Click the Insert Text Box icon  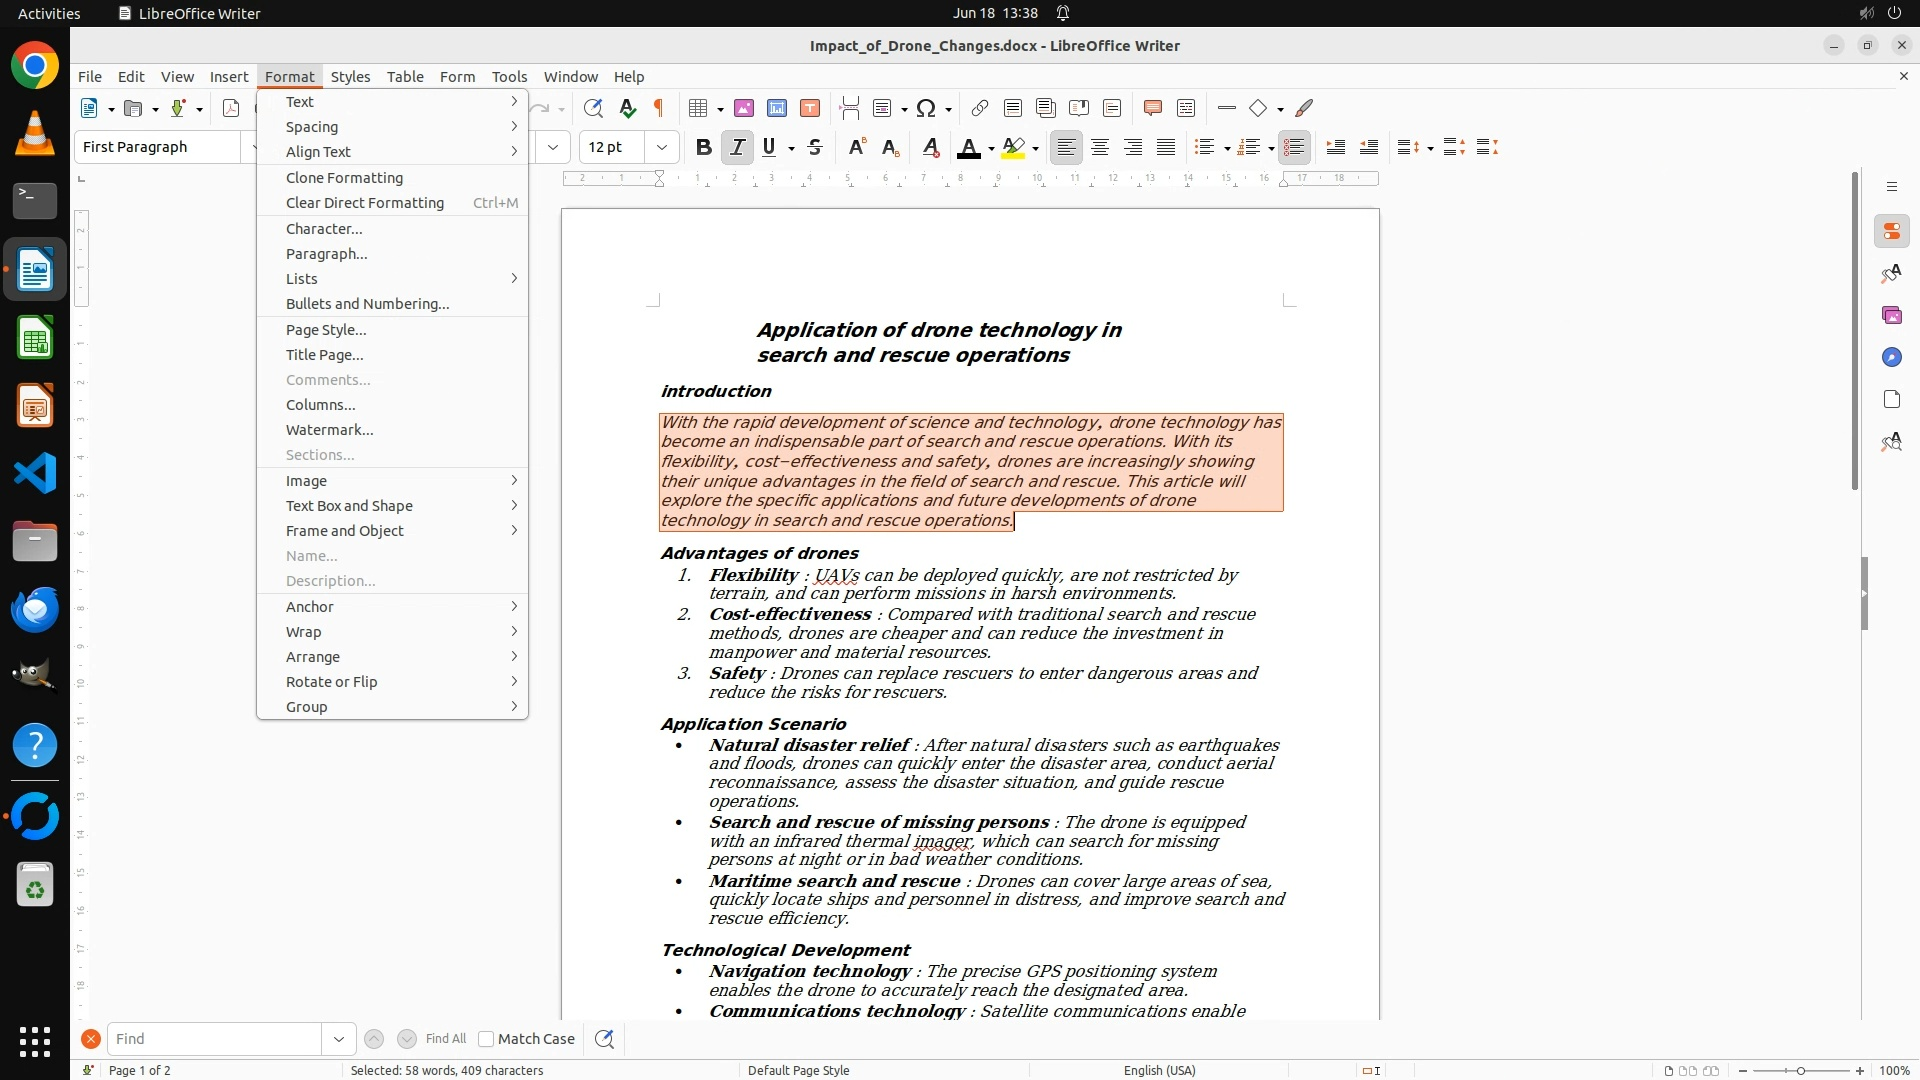click(810, 108)
